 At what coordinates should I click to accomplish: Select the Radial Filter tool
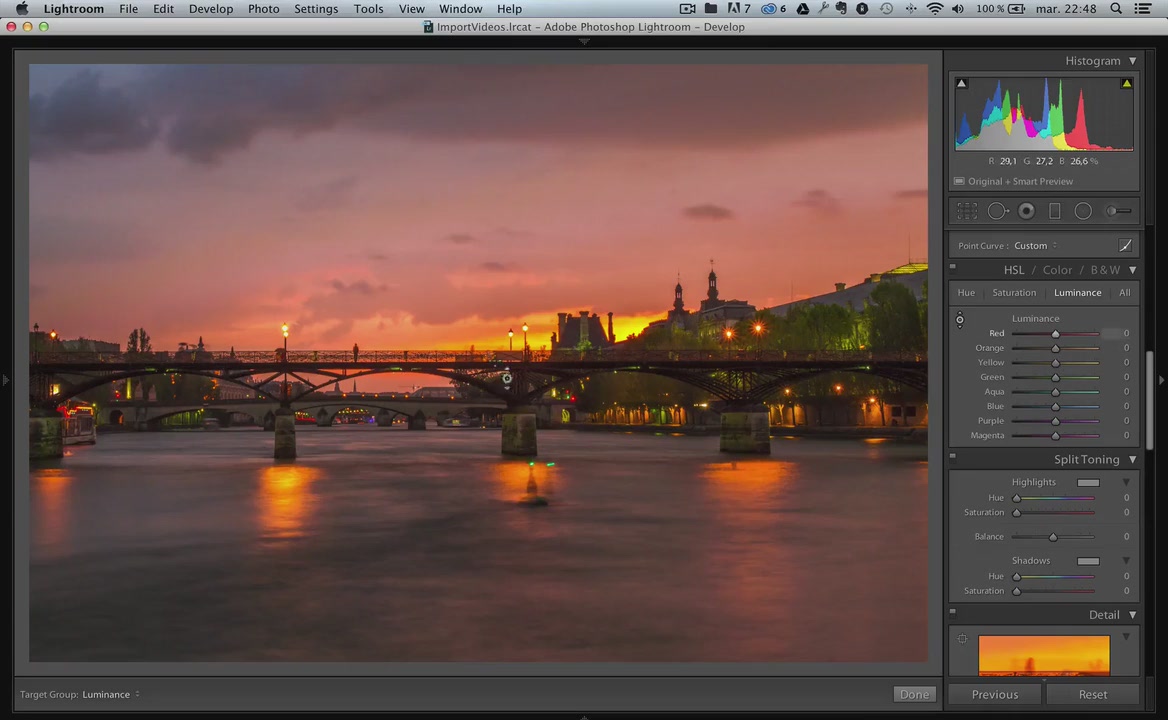click(1083, 211)
